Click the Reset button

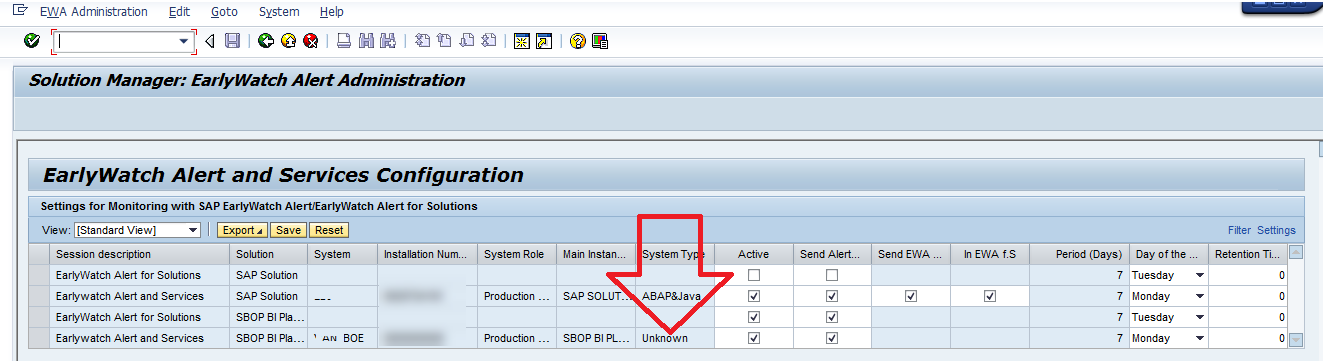click(x=329, y=230)
